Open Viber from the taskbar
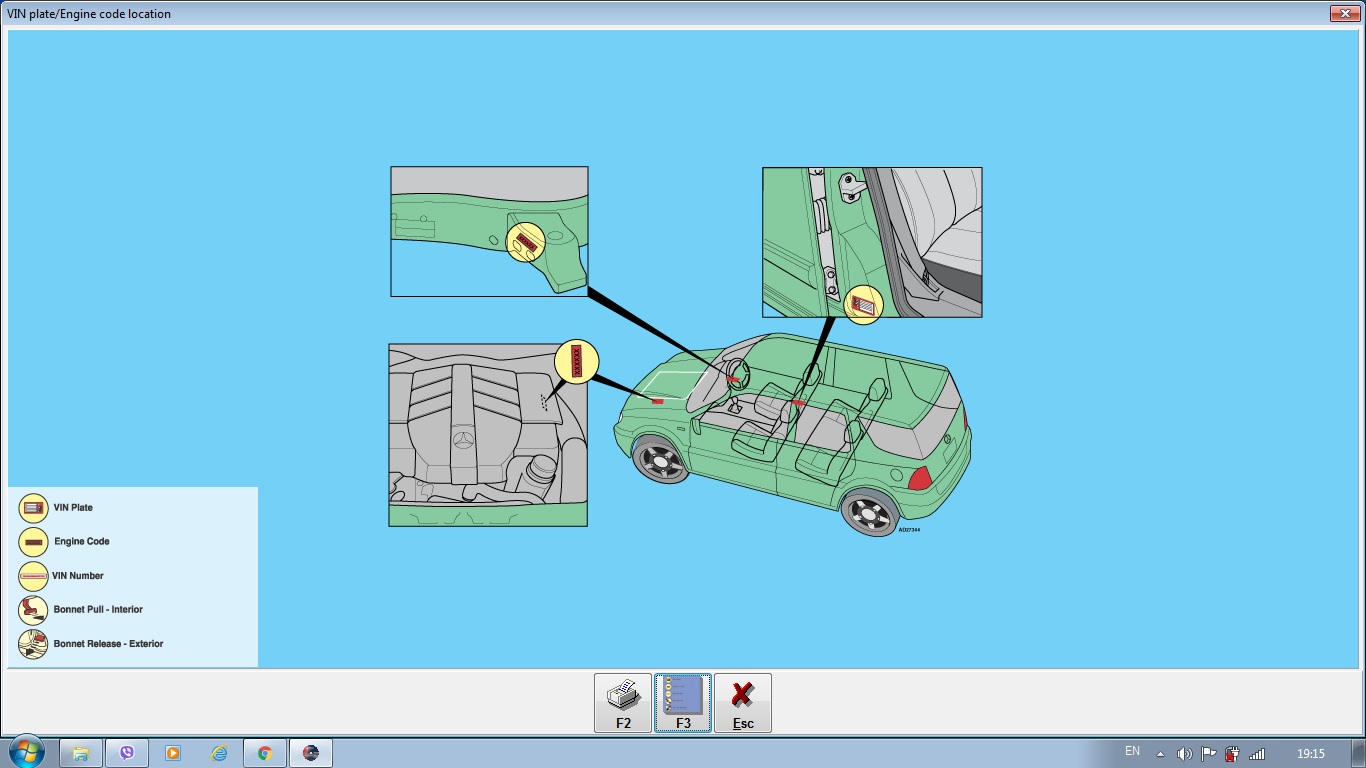The image size is (1366, 768). pyautogui.click(x=127, y=753)
